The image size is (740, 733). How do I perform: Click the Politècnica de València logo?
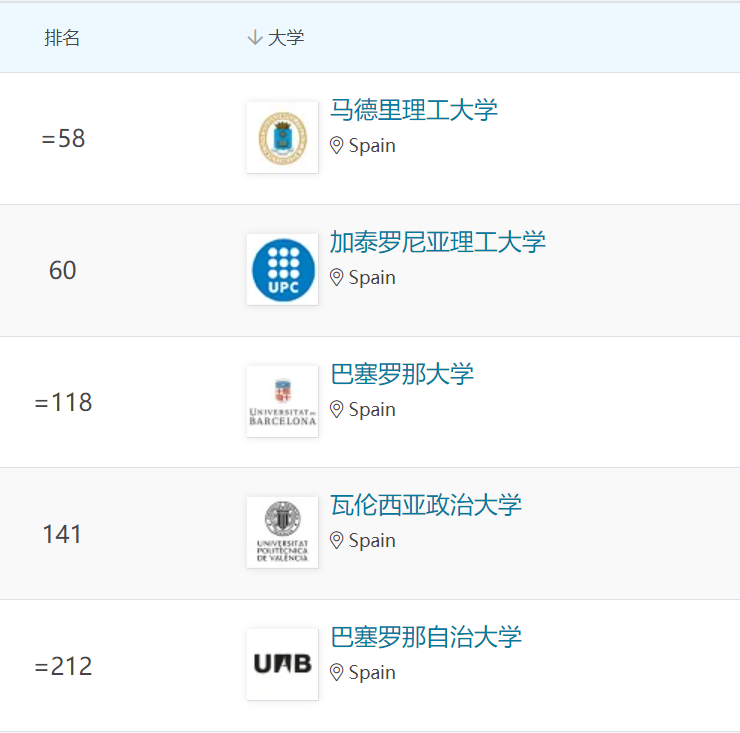tap(282, 533)
